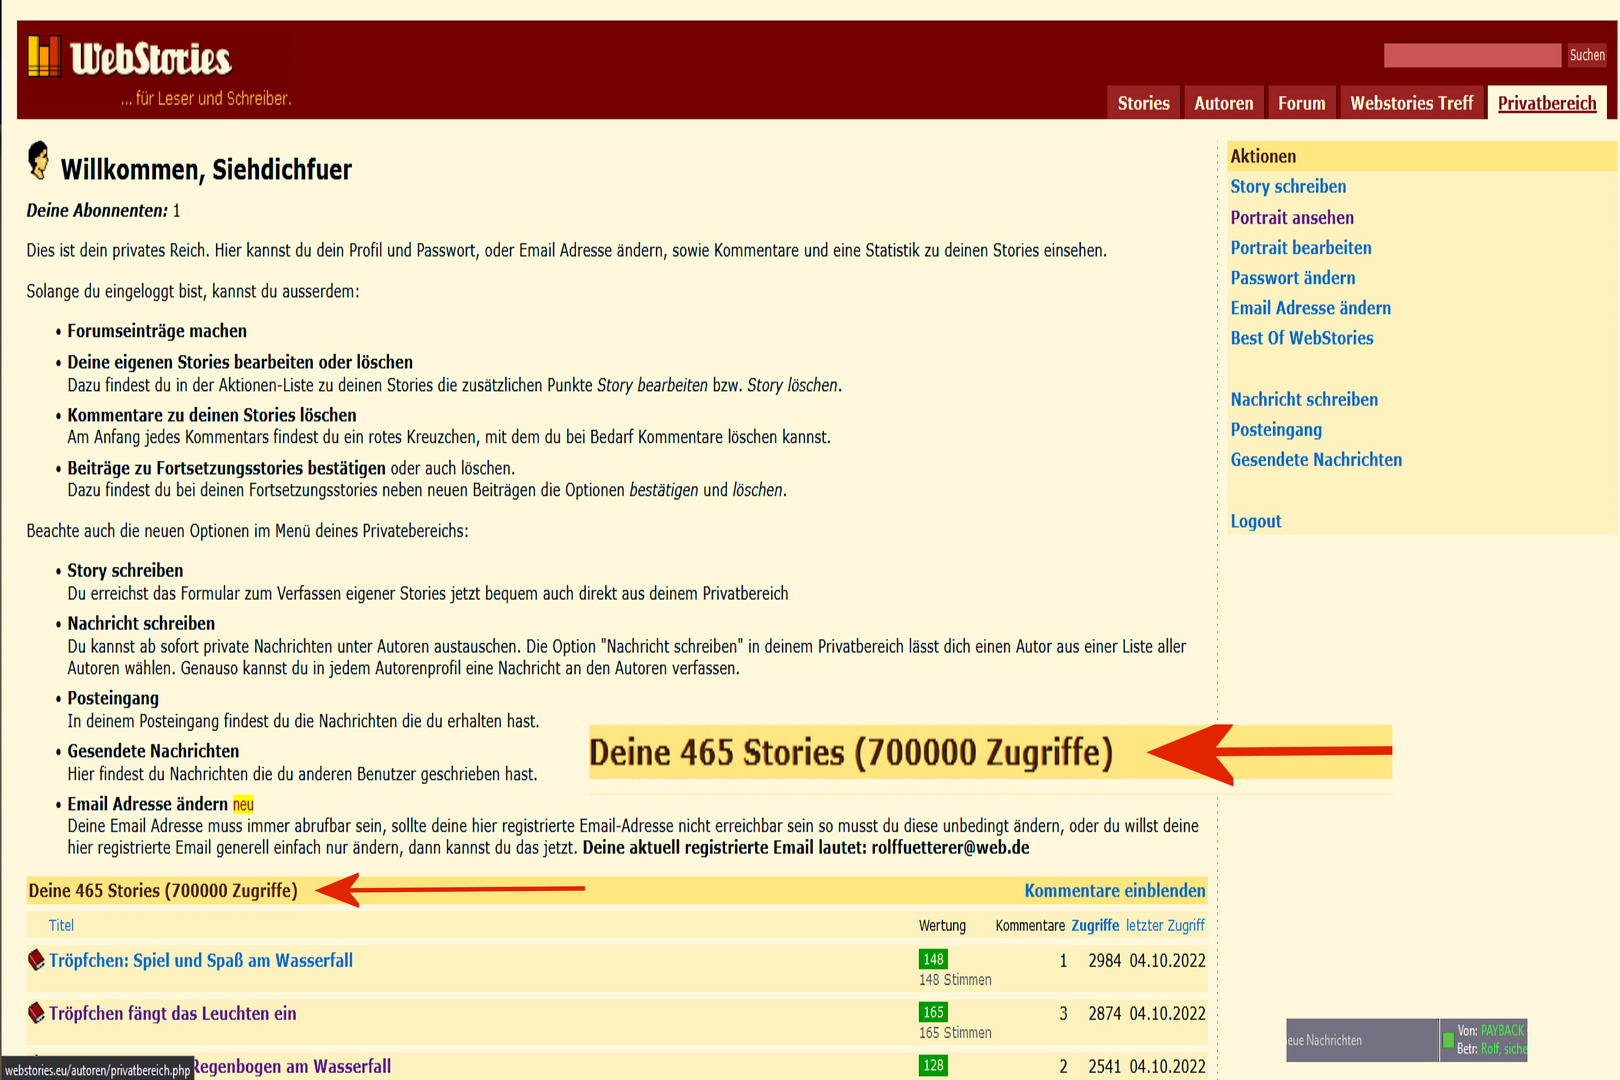Viewport: 1620px width, 1080px height.
Task: Click the Kommentare einblenden link
Action: tap(1115, 890)
